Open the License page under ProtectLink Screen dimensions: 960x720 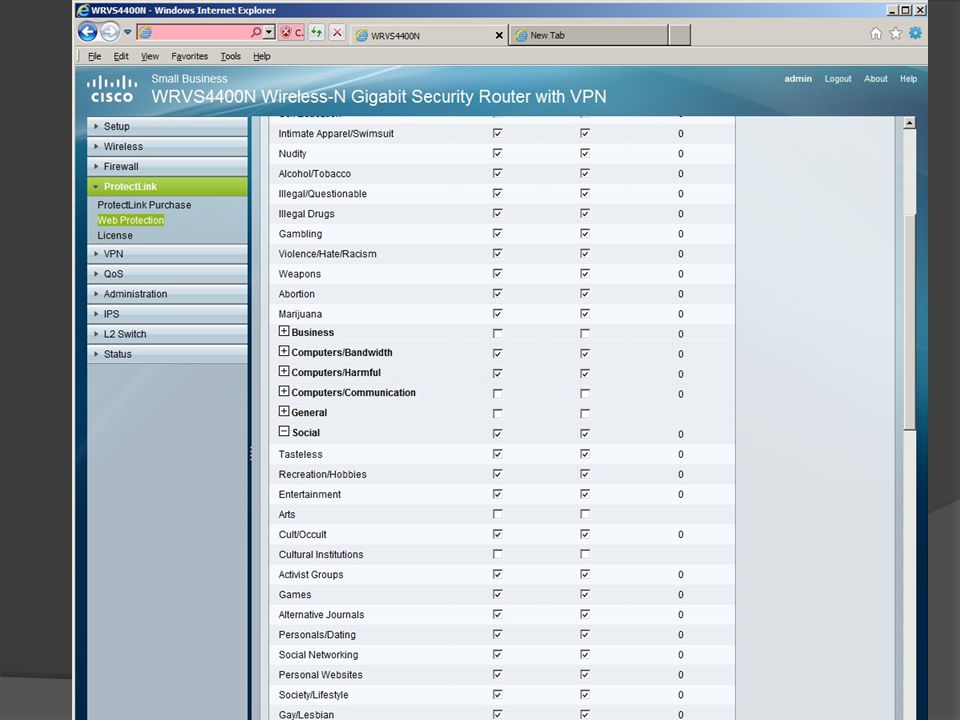coord(114,236)
